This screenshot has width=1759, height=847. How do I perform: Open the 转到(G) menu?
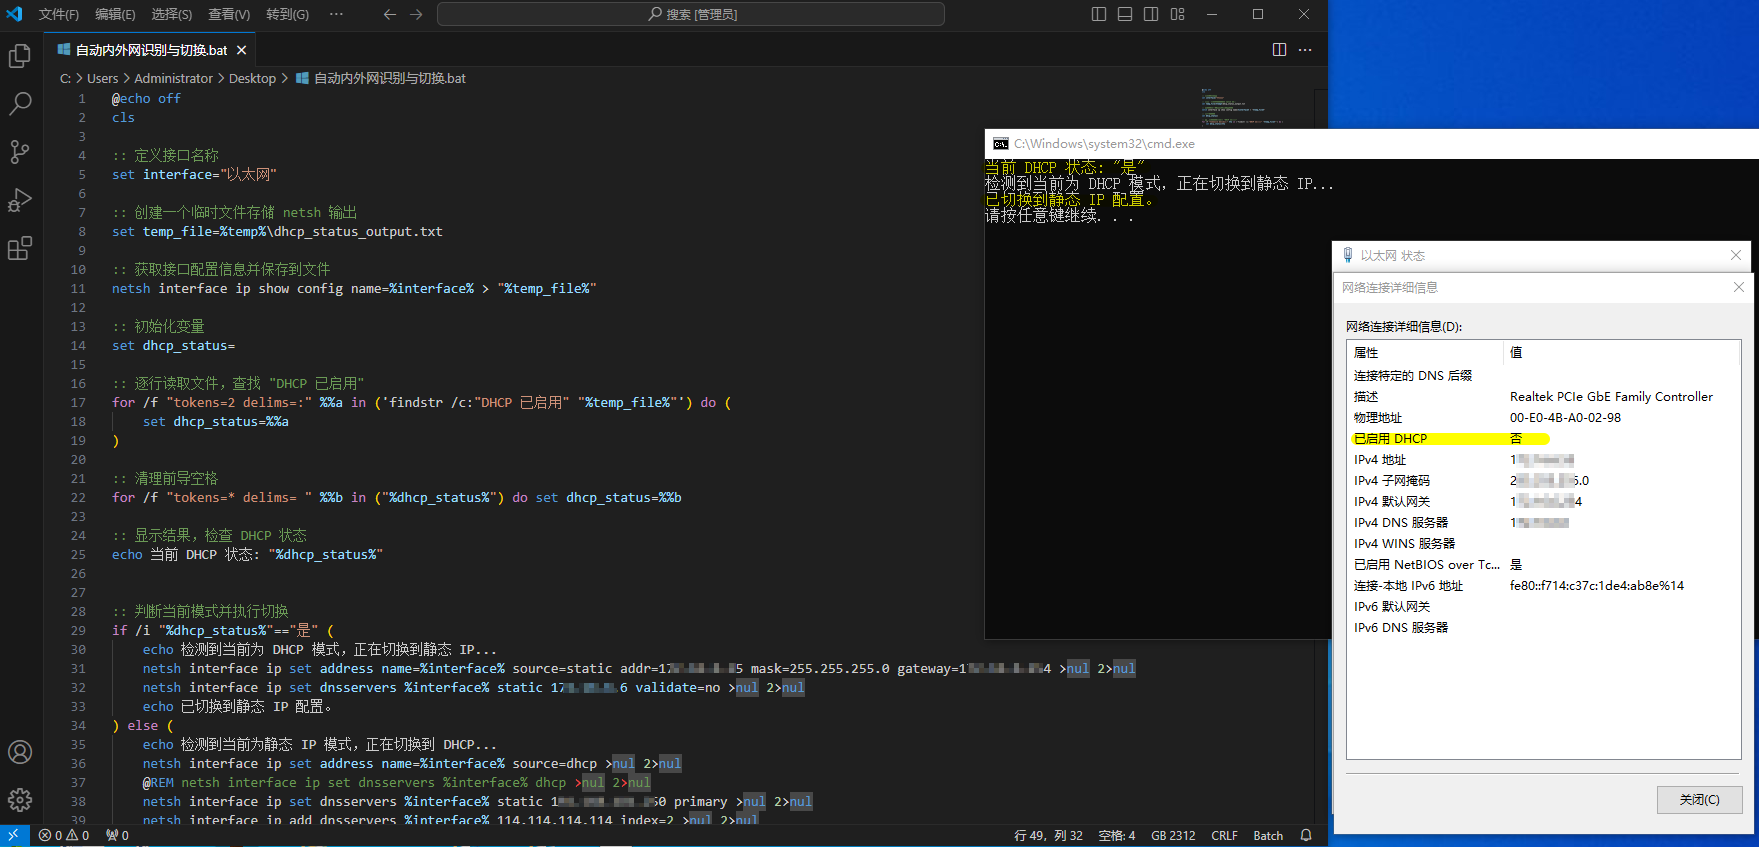287,14
